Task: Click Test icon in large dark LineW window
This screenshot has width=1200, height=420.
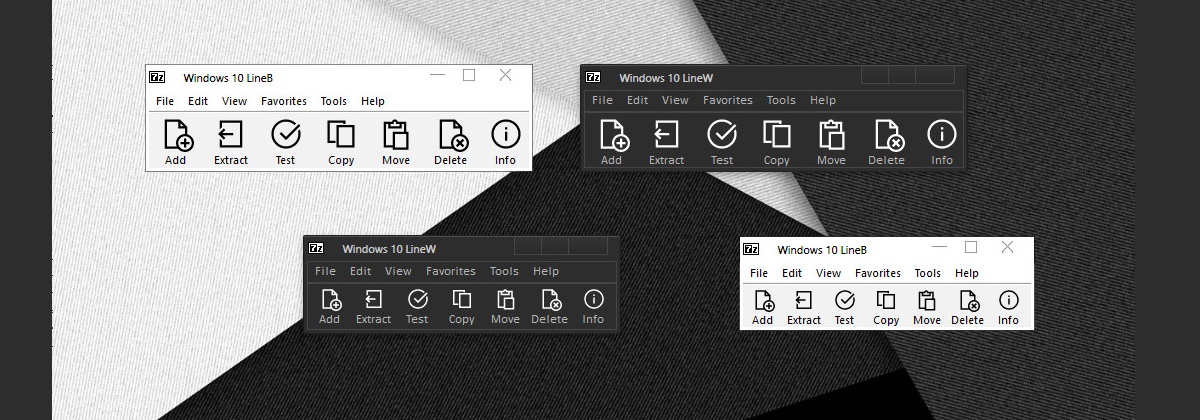Action: pos(722,134)
